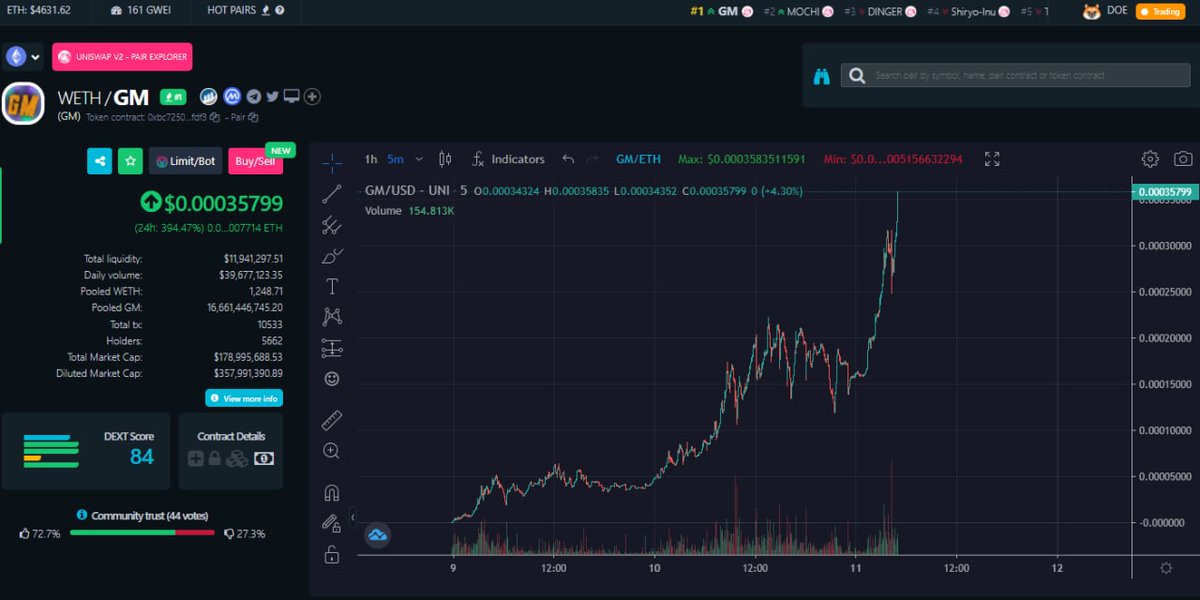Open candlestick chart style selector
The height and width of the screenshot is (600, 1200).
pos(445,159)
